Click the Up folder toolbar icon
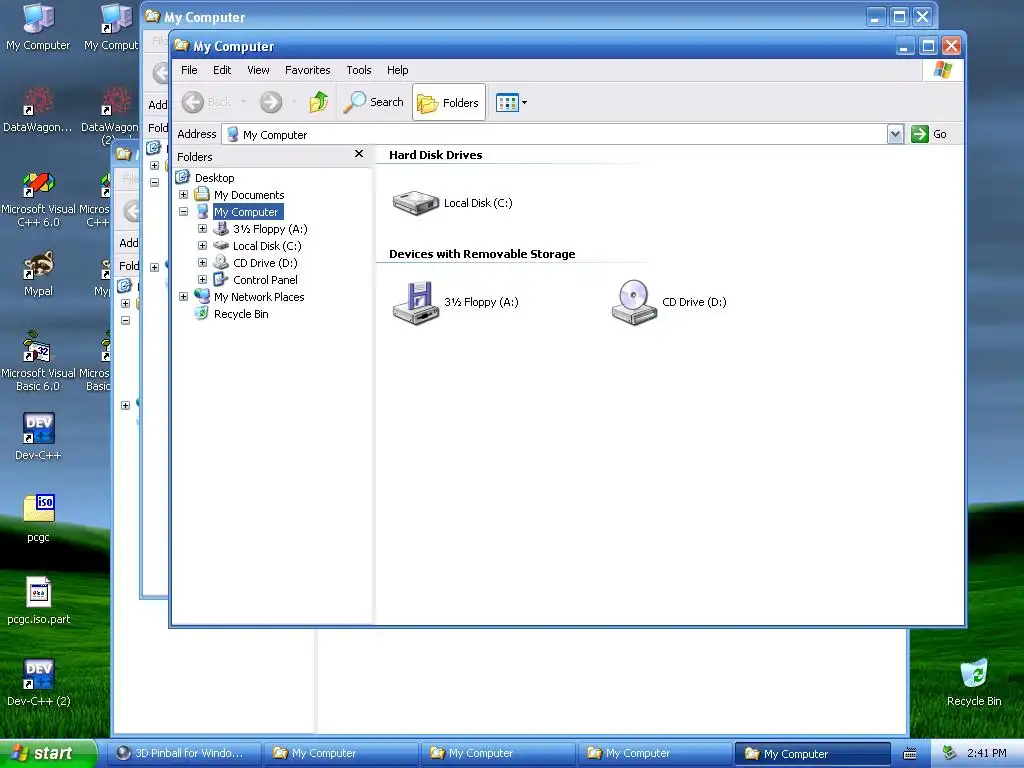 (x=318, y=102)
